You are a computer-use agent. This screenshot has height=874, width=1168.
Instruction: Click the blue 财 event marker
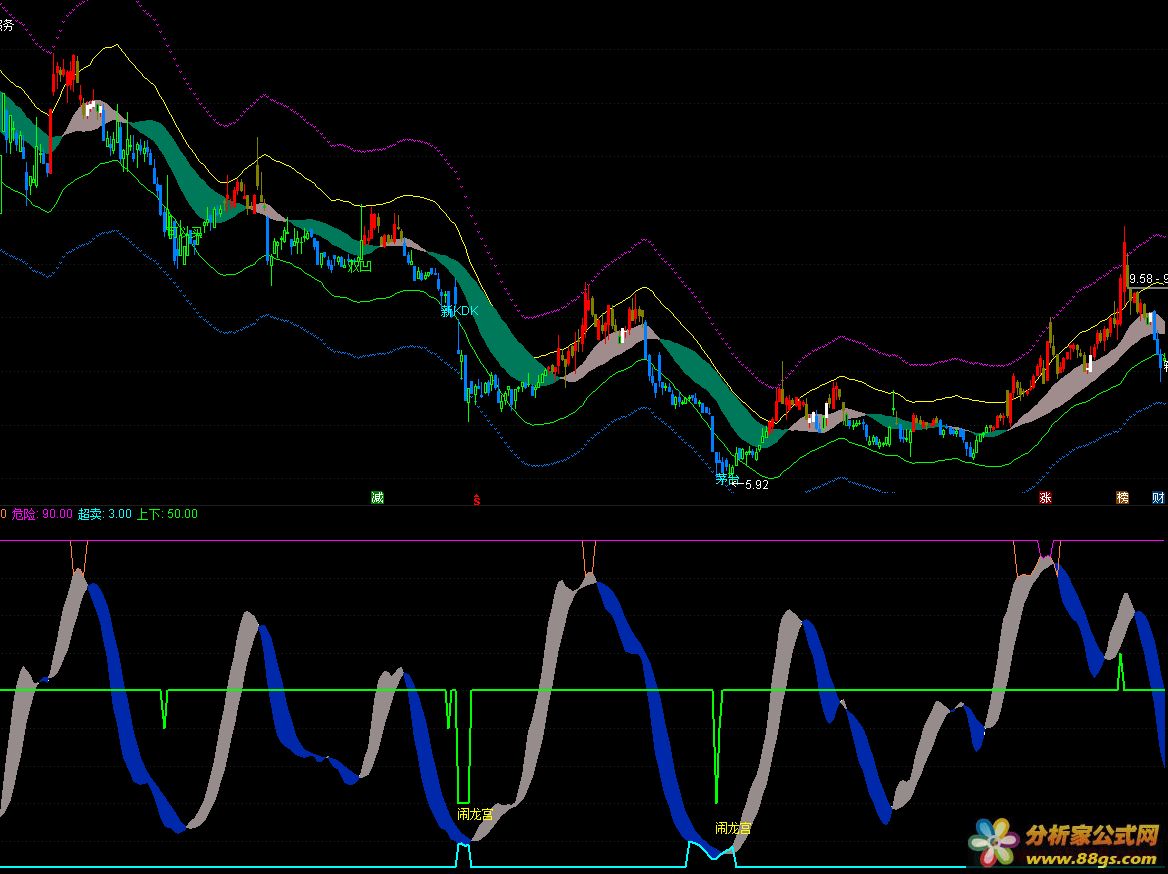[1158, 498]
